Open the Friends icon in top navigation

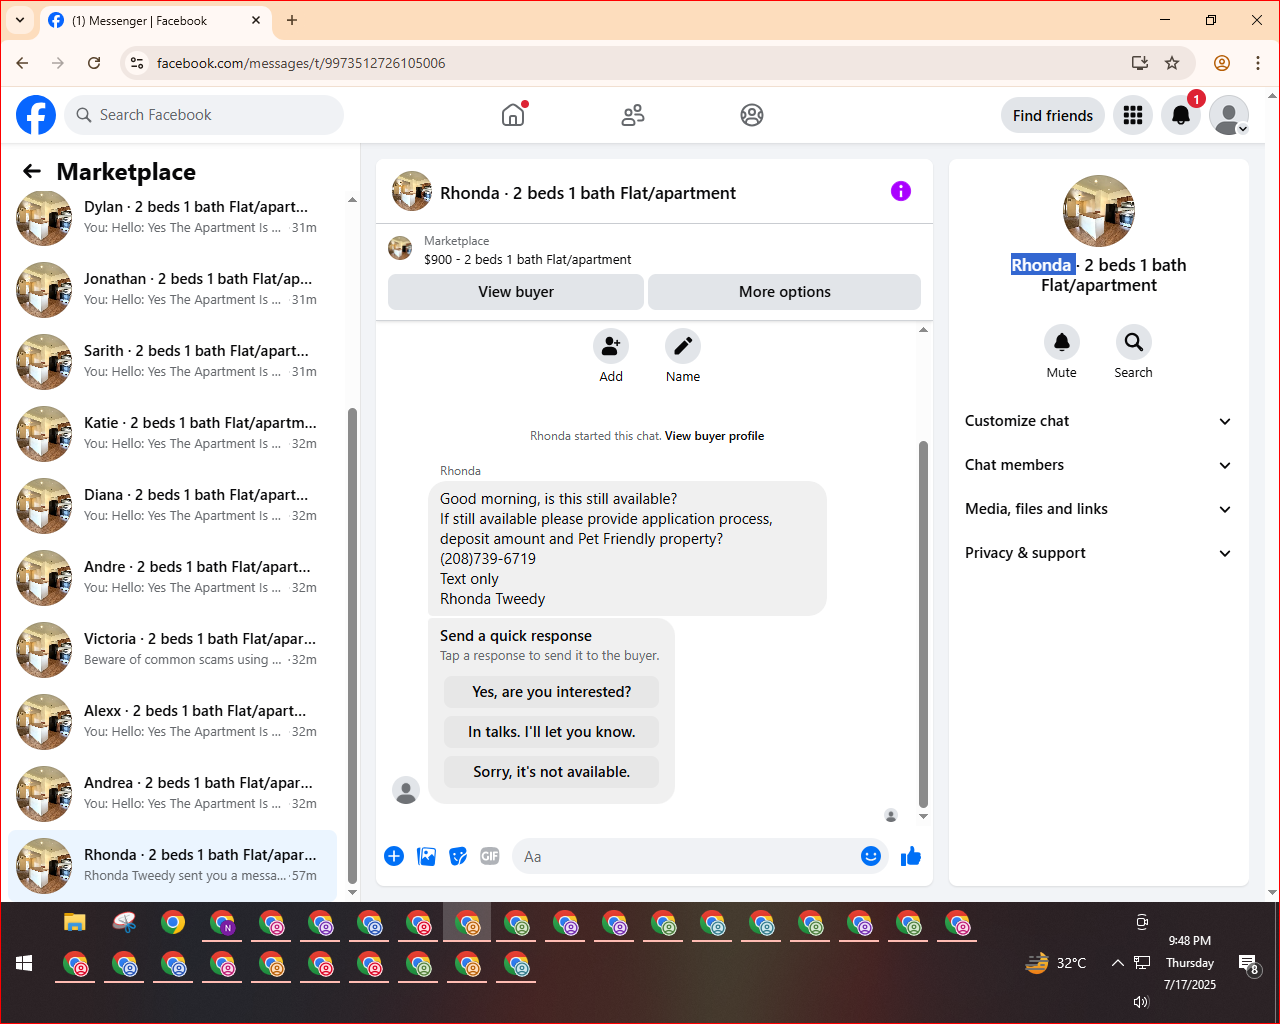[x=633, y=115]
